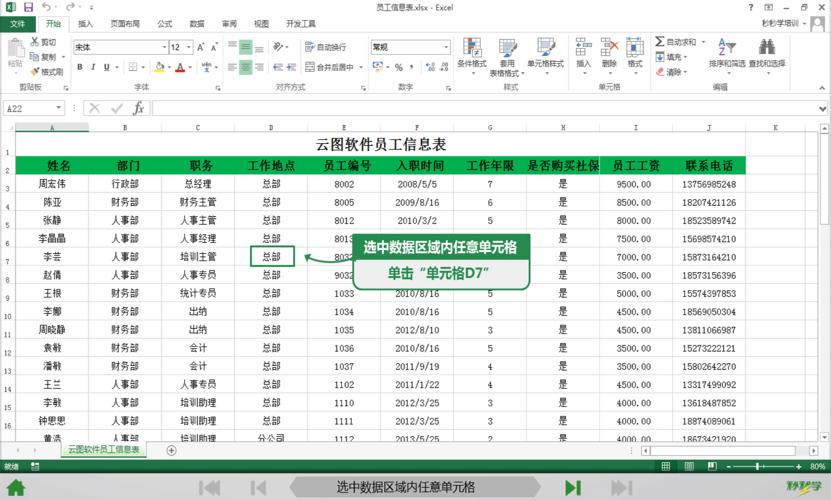Viewport: 831px width, 500px height.
Task: Select the Format Painter (格式刷) tool
Action: pos(47,72)
